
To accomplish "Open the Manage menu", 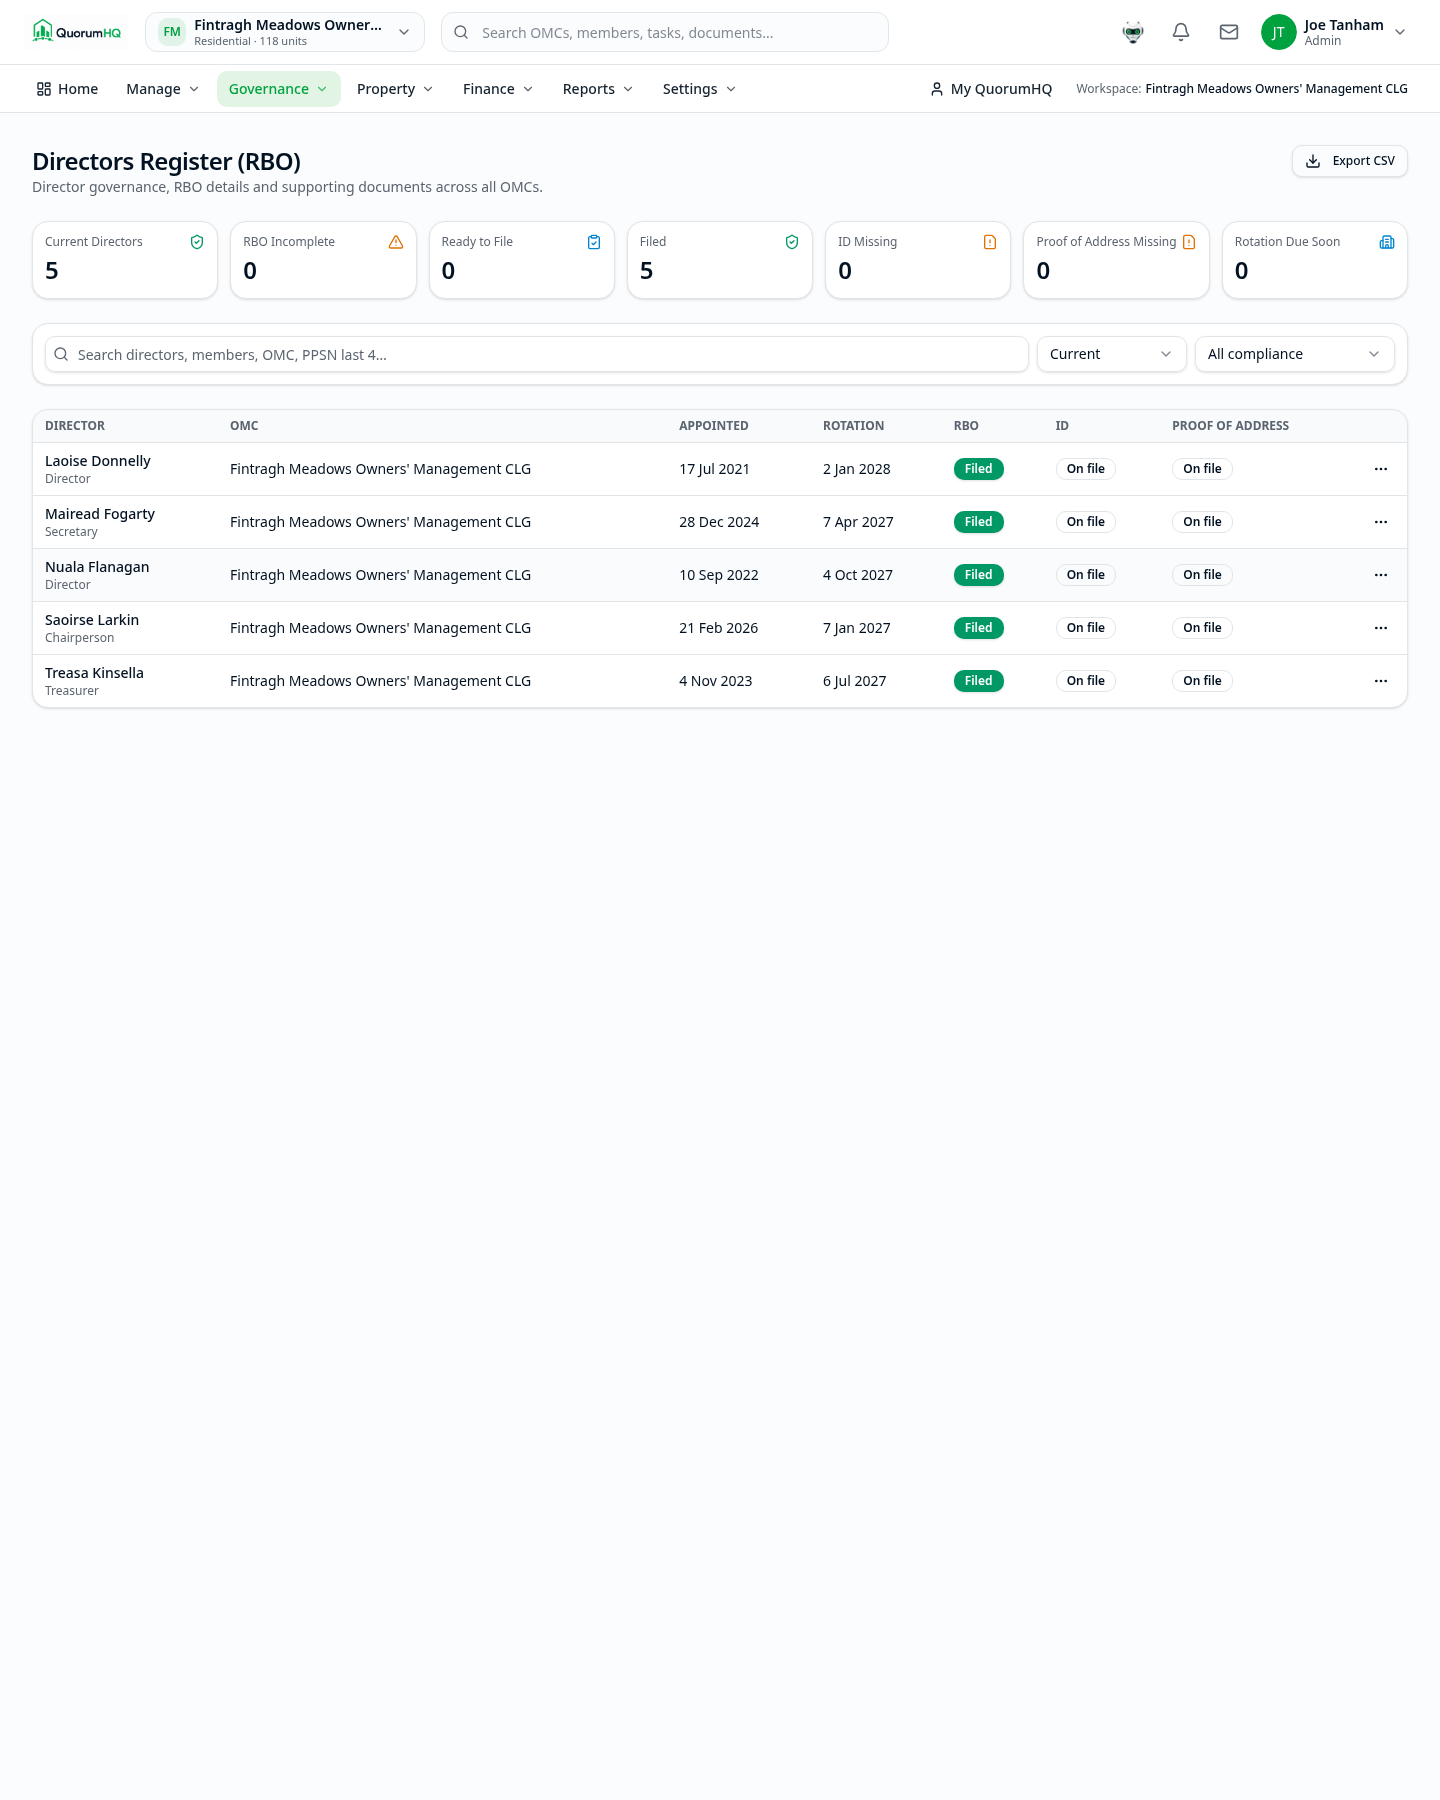I will (x=163, y=89).
